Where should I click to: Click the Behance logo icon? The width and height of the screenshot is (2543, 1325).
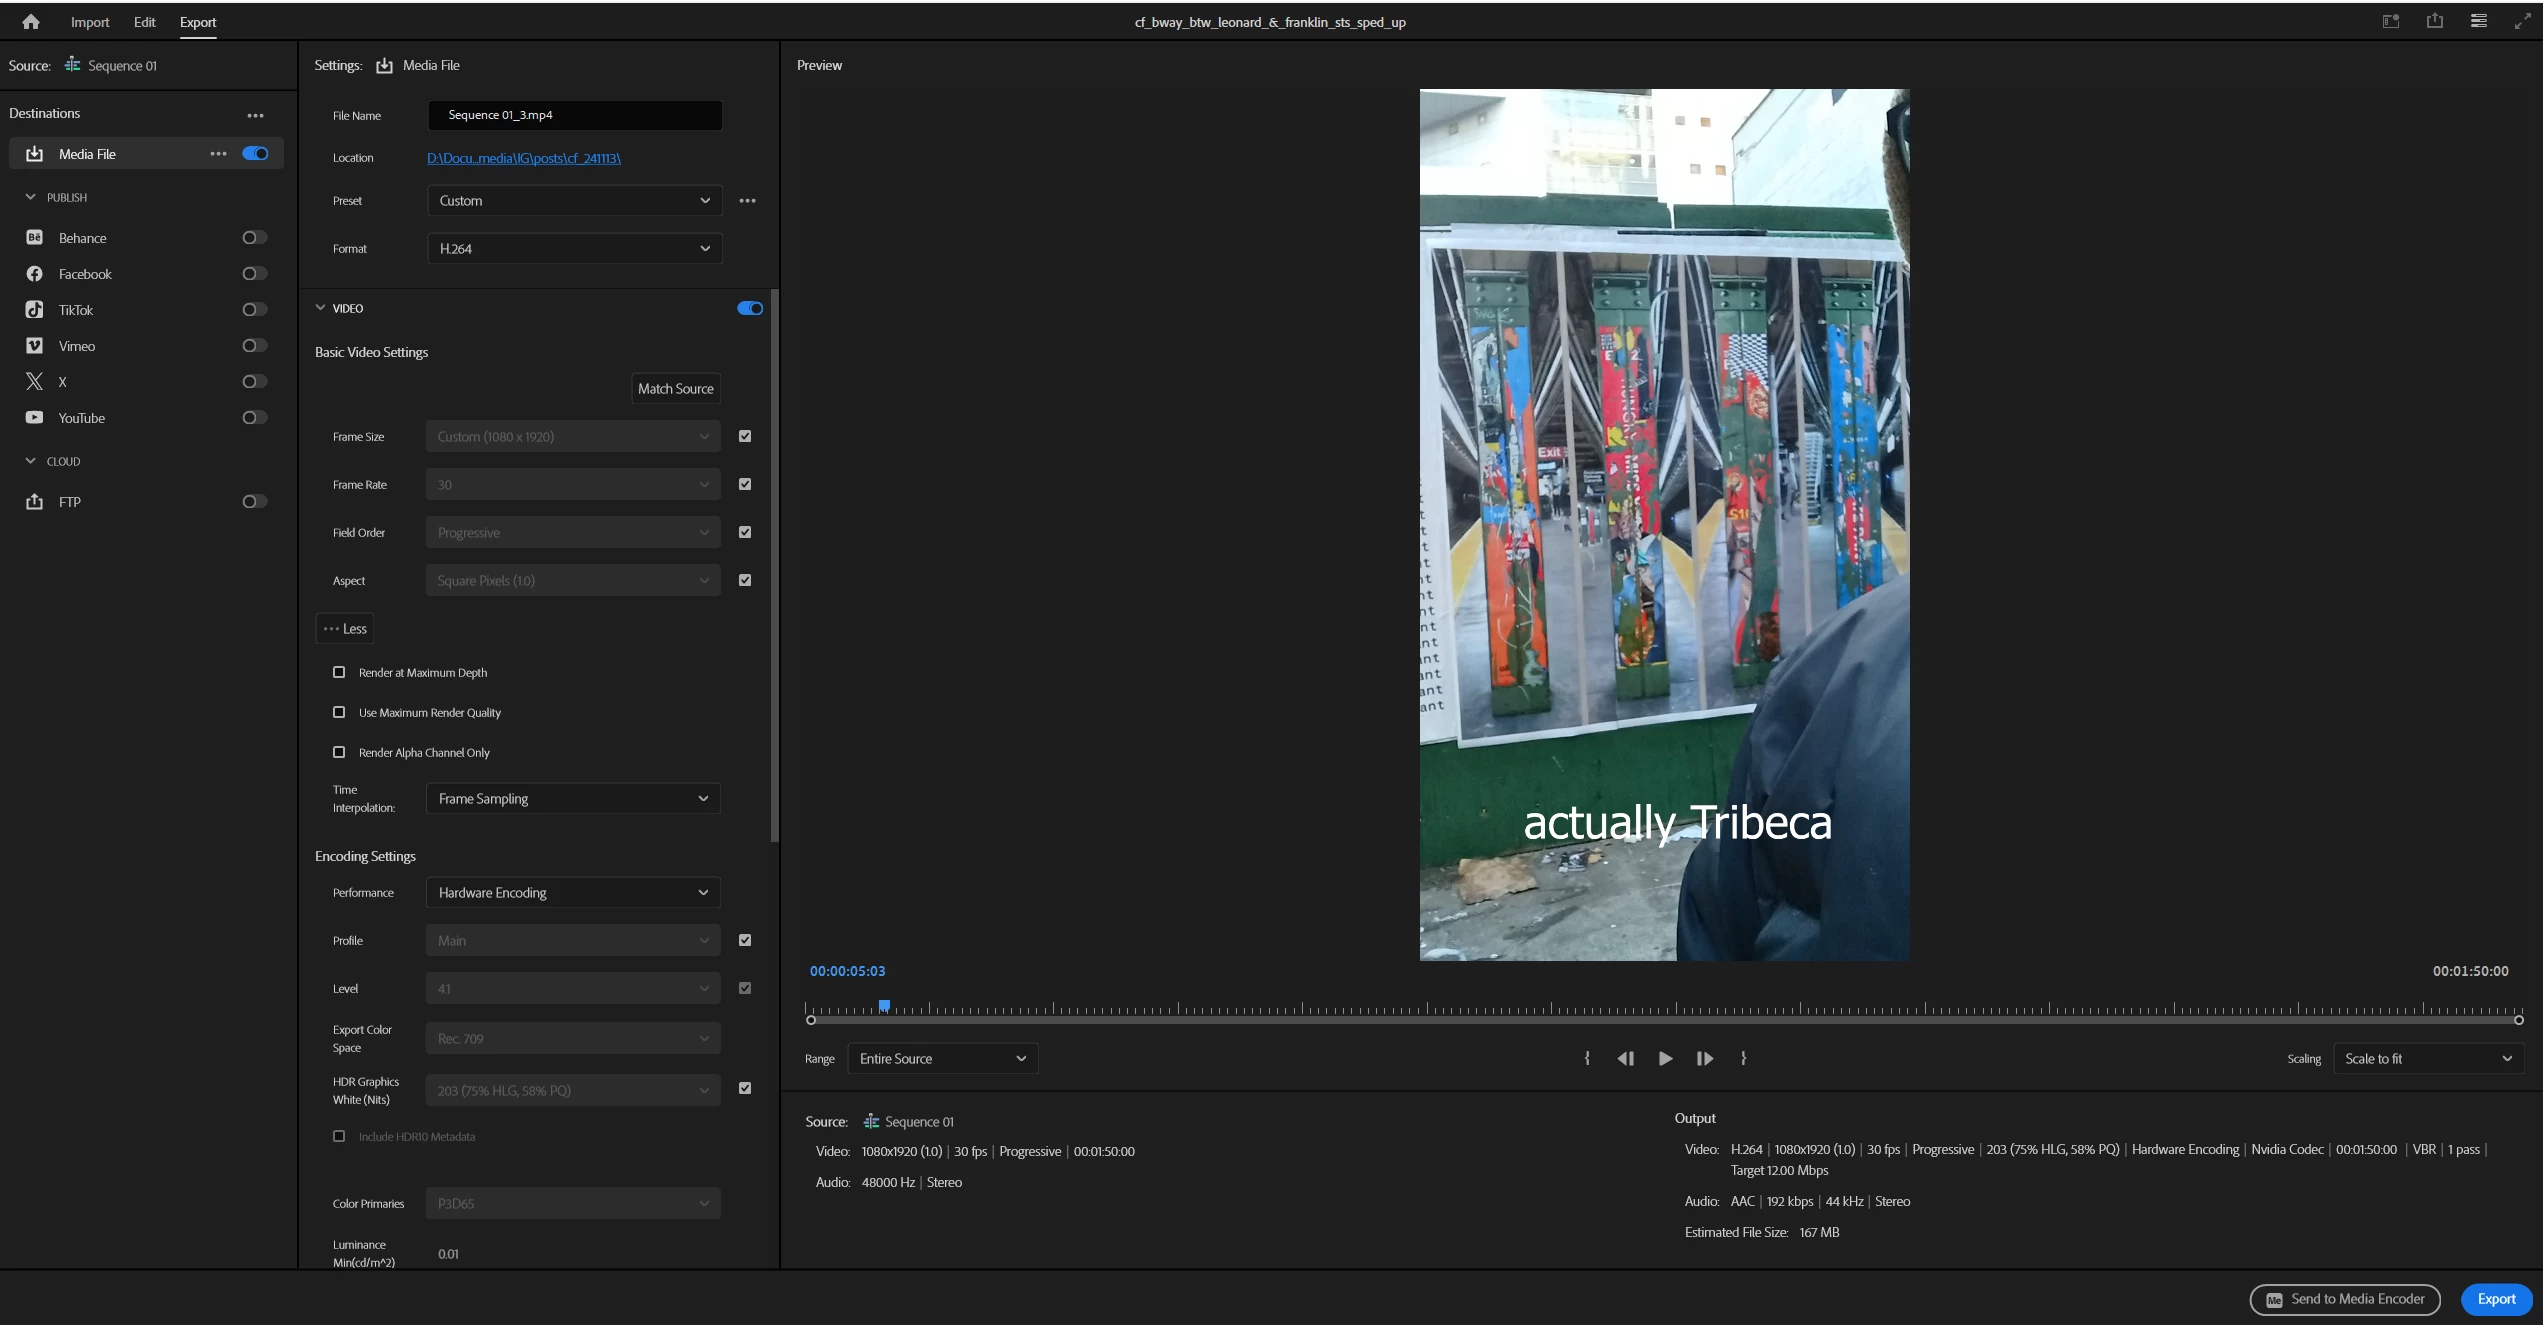point(34,237)
